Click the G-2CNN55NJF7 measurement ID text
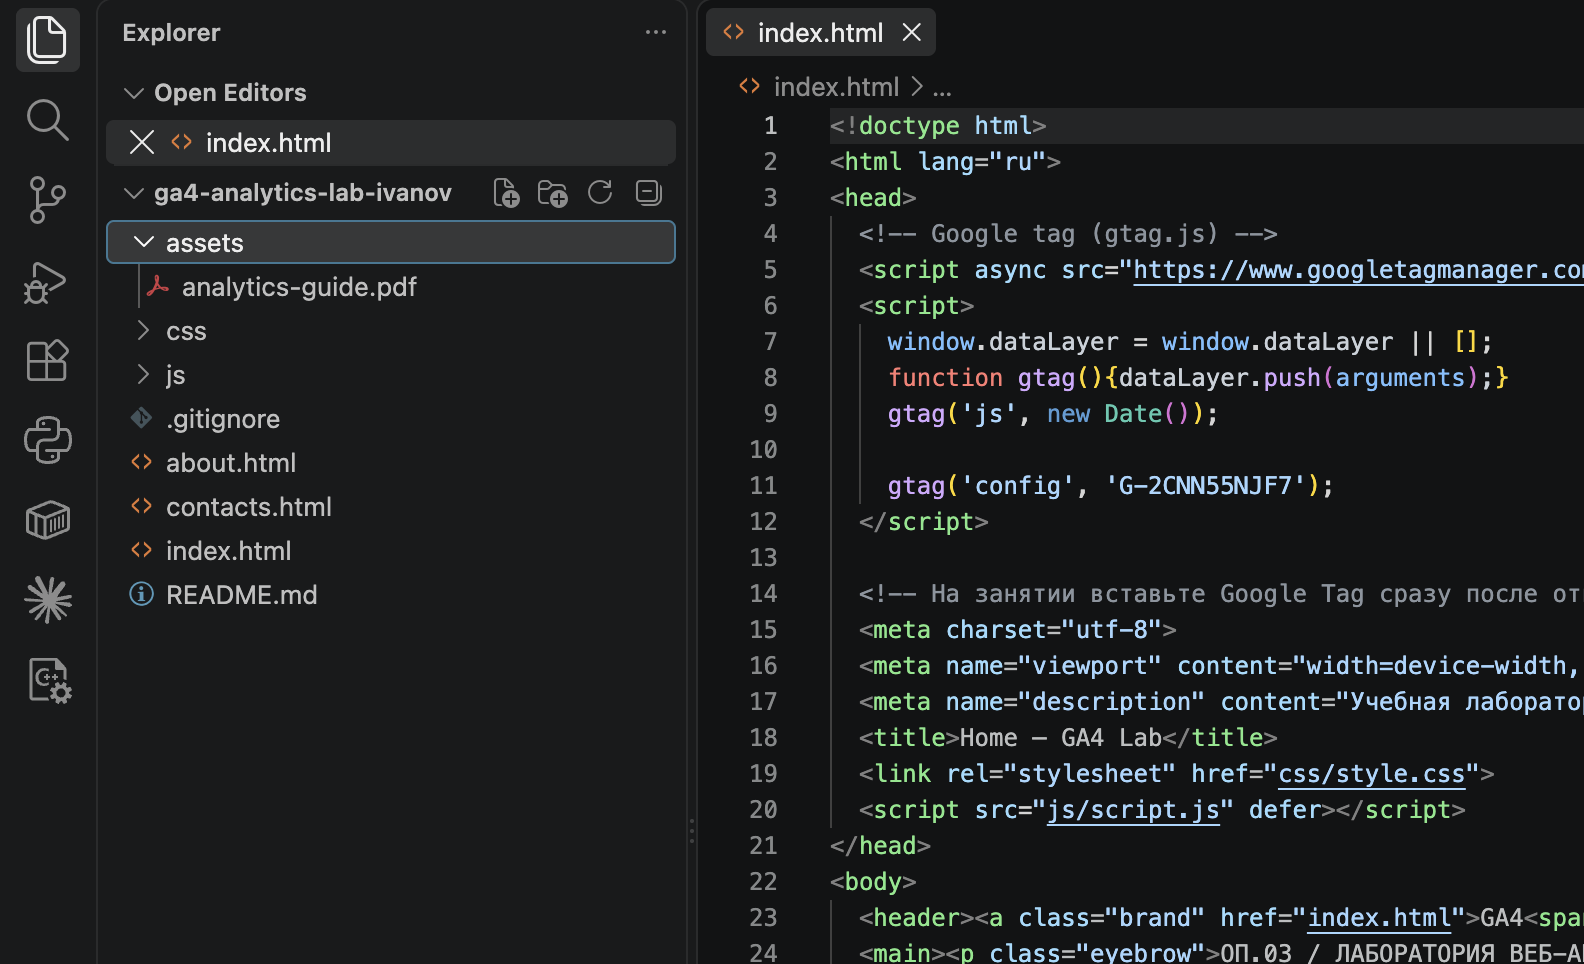1584x964 pixels. click(x=1205, y=486)
